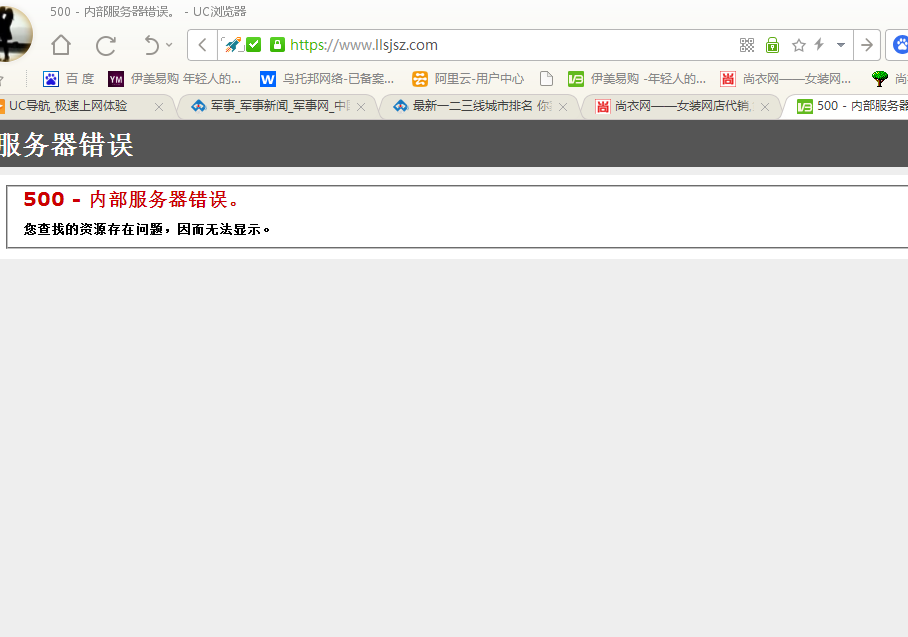Viewport: 908px width, 637px height.
Task: Click the green lock shield icon
Action: coord(772,45)
